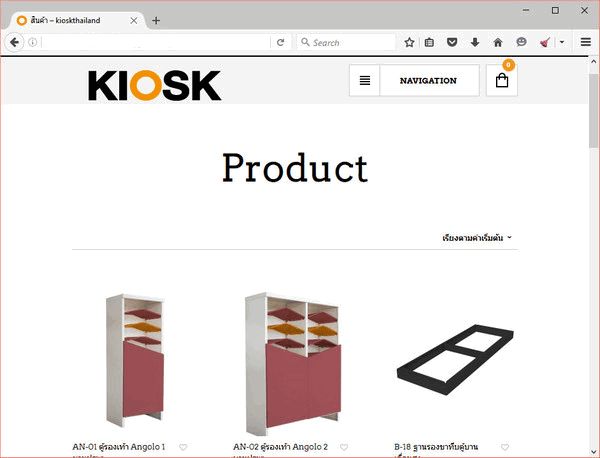This screenshot has width=600, height=458.
Task: Open the smiley face toolbar icon
Action: 521,42
